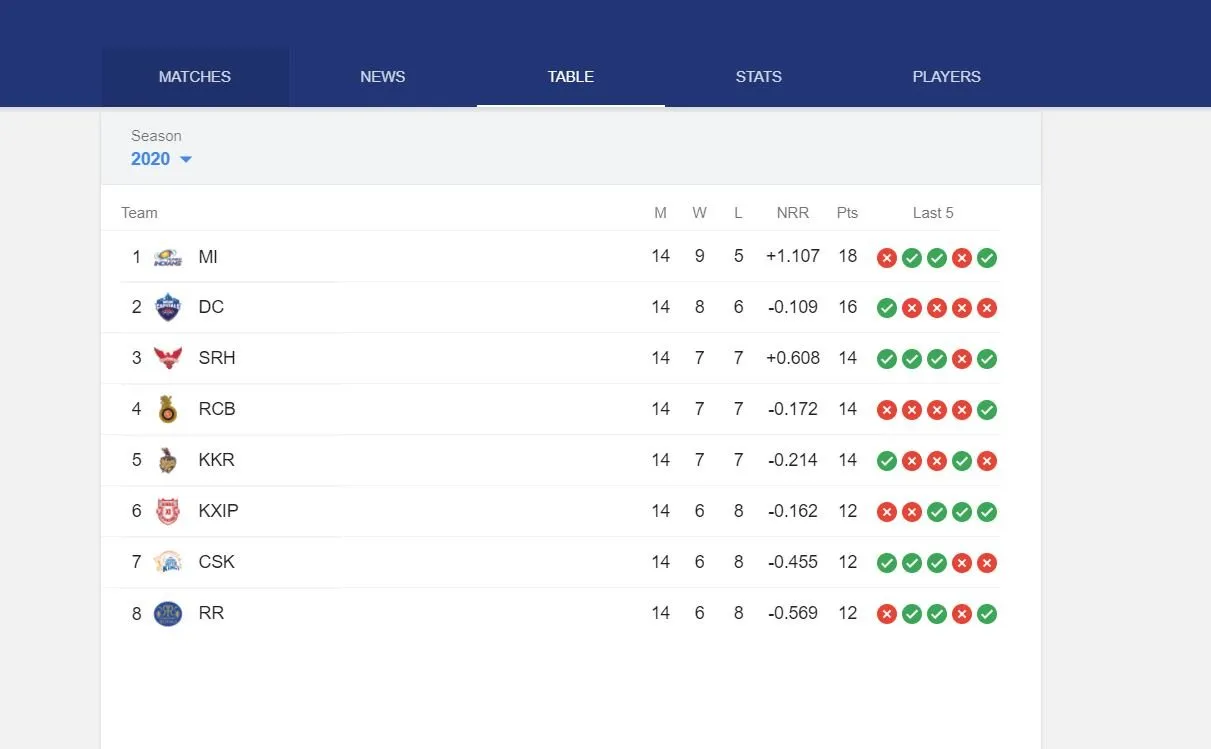Click SRH's NRR value +0.608
The image size is (1211, 749).
click(x=793, y=358)
